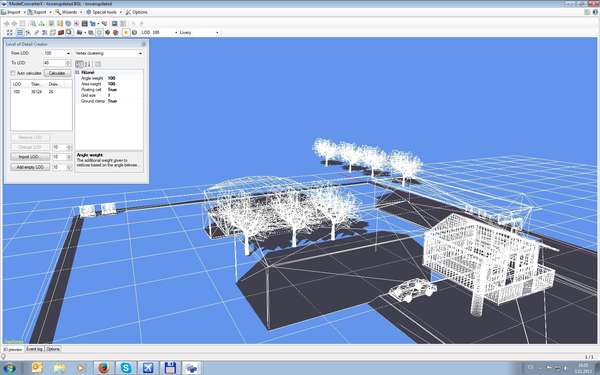Switch to the Event log tab
Viewport: 600px width, 375px height.
(x=34, y=349)
